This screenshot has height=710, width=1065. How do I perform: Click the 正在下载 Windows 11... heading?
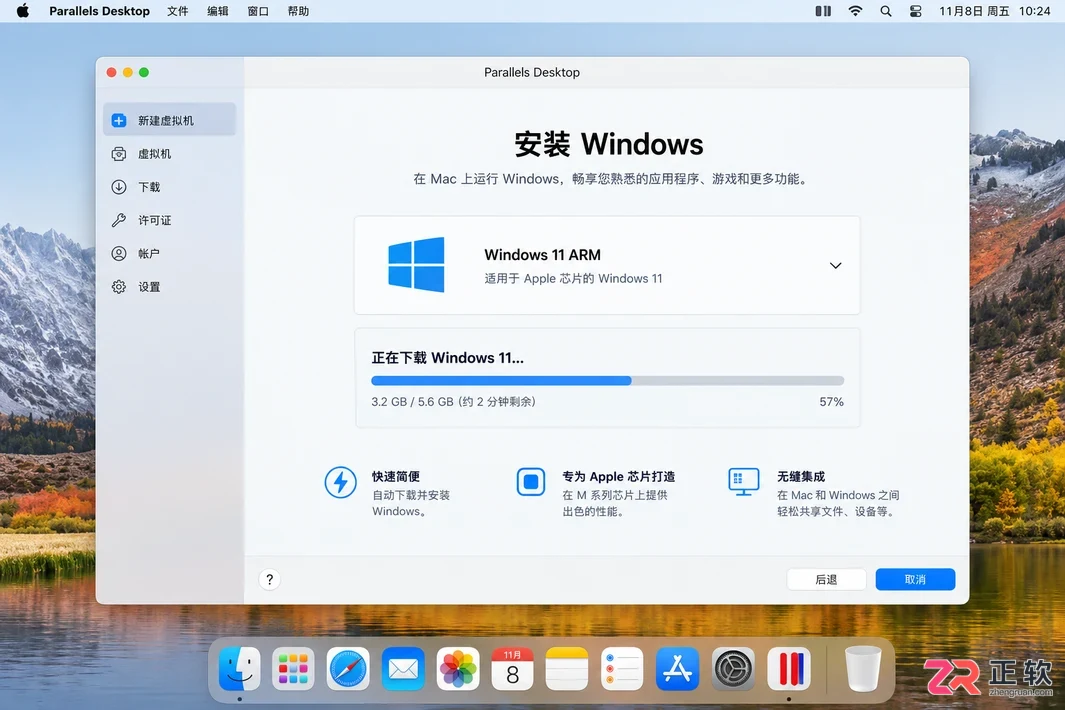tap(448, 358)
